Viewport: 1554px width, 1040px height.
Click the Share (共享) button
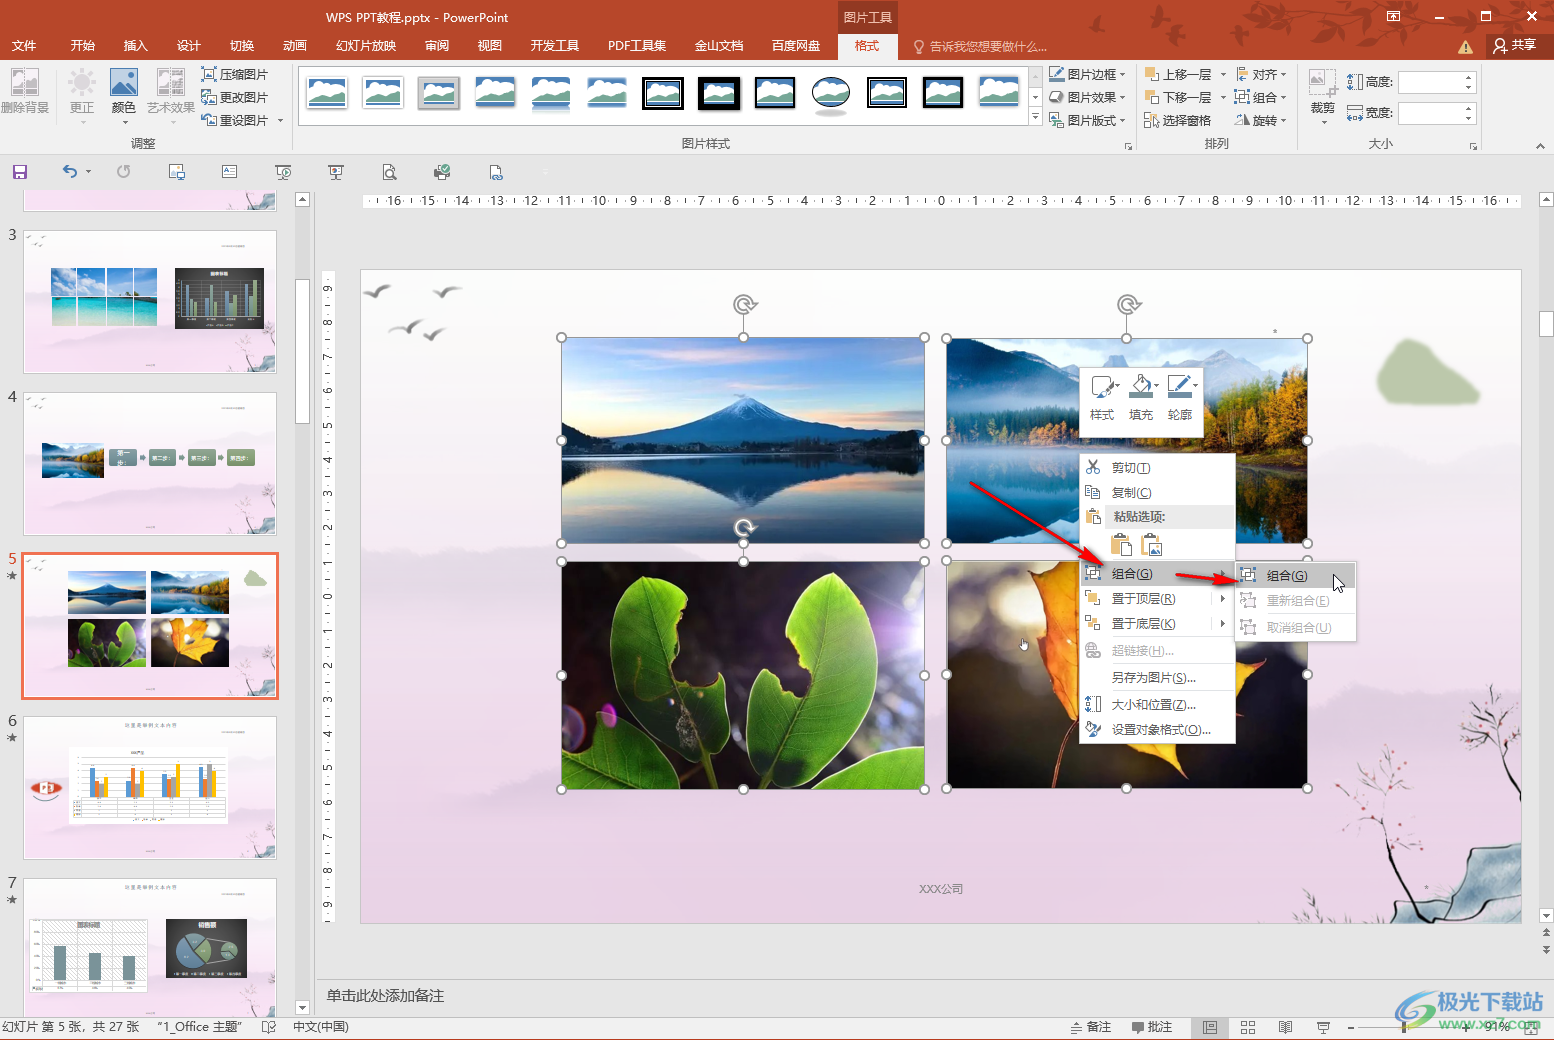1515,45
